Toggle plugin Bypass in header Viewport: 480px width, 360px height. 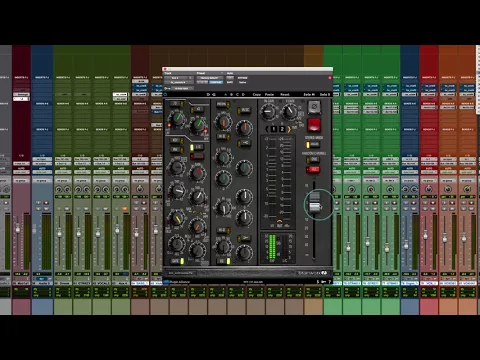tap(242, 78)
